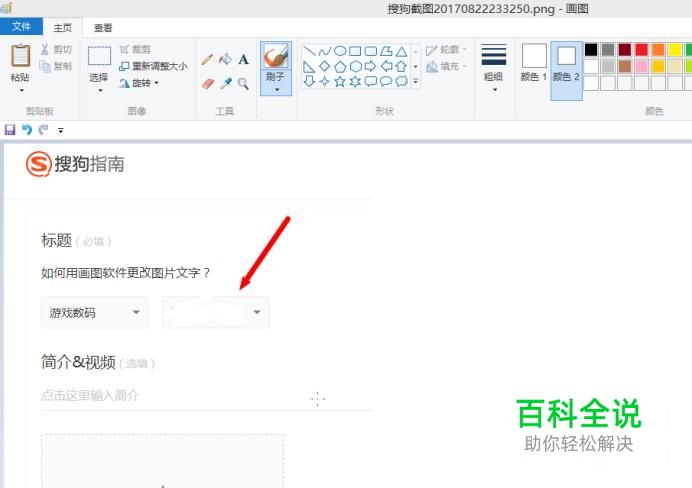Select the Rectangle shape
The height and width of the screenshot is (488, 692).
pyautogui.click(x=355, y=51)
